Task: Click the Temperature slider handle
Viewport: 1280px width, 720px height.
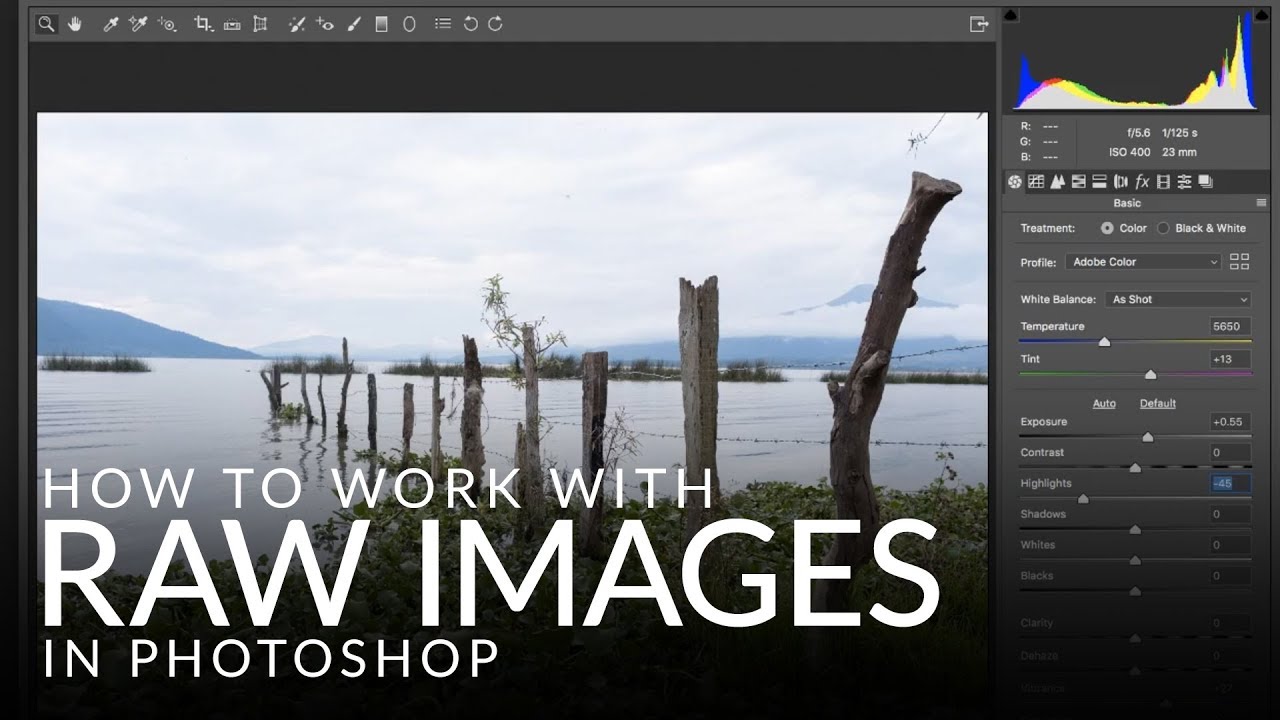Action: click(1104, 342)
